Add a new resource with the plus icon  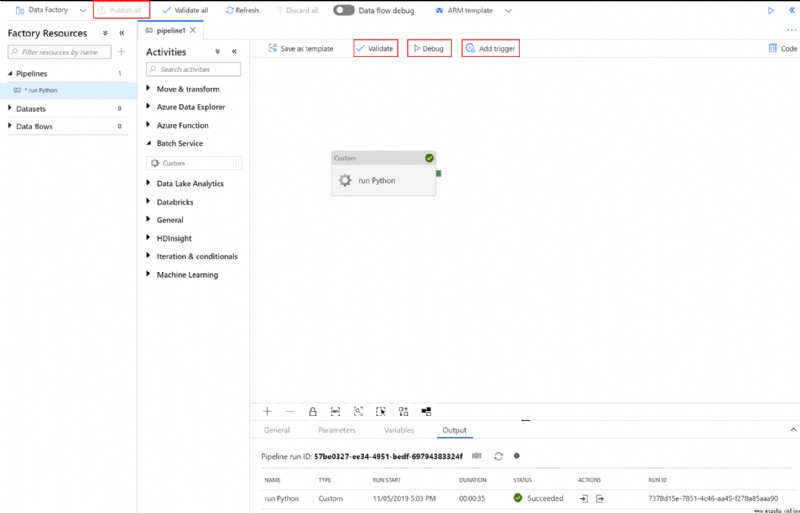tap(121, 52)
